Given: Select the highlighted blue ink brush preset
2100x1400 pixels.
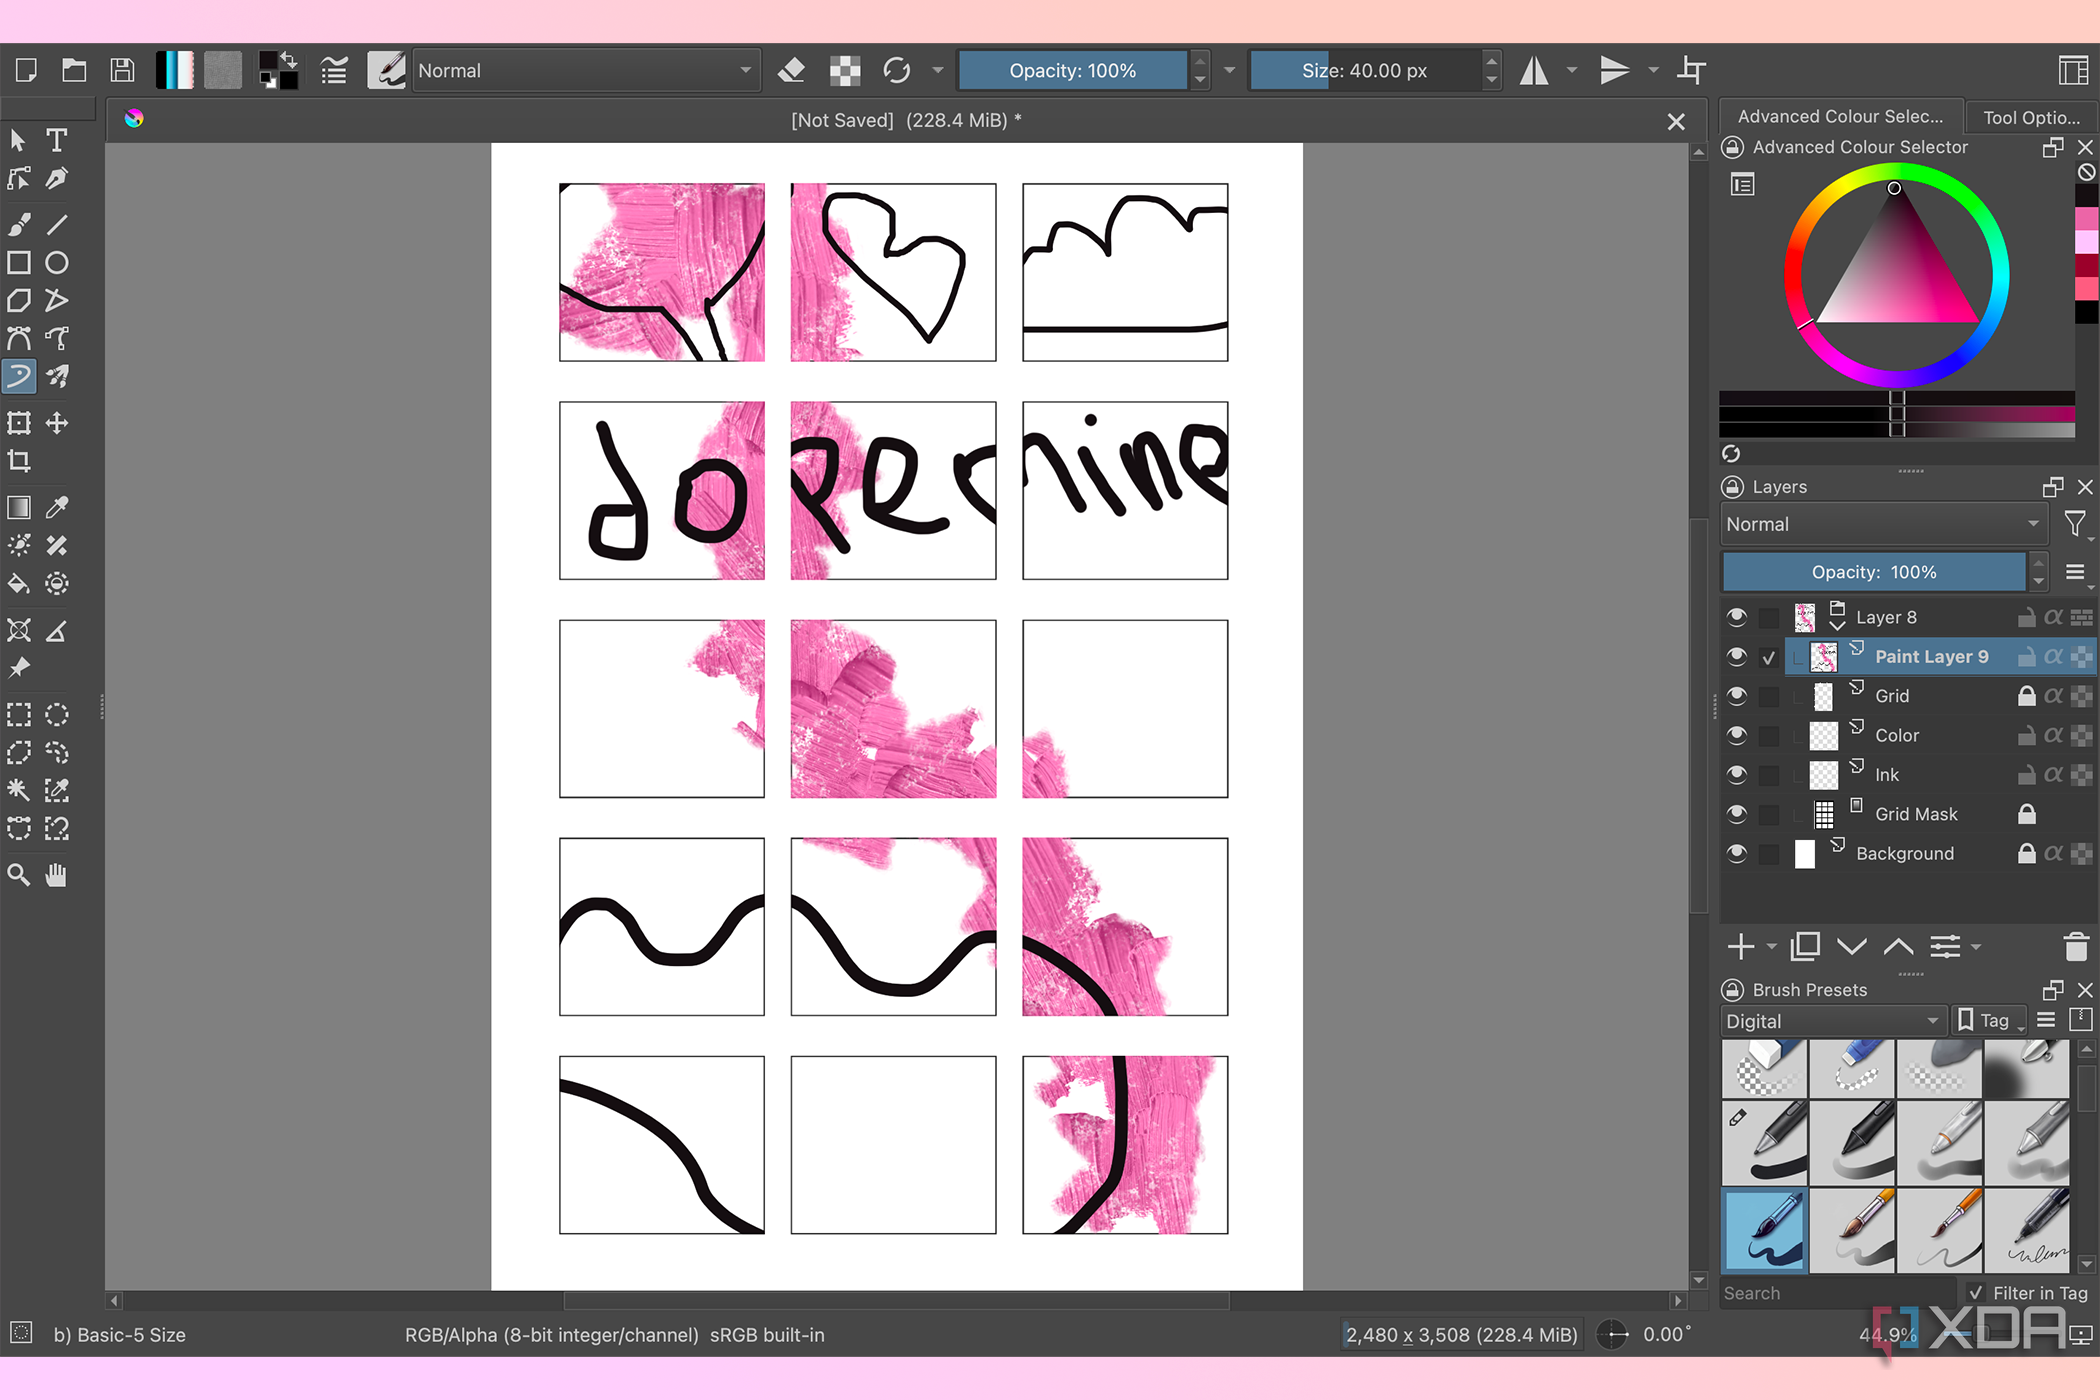Looking at the screenshot, I should coord(1764,1229).
